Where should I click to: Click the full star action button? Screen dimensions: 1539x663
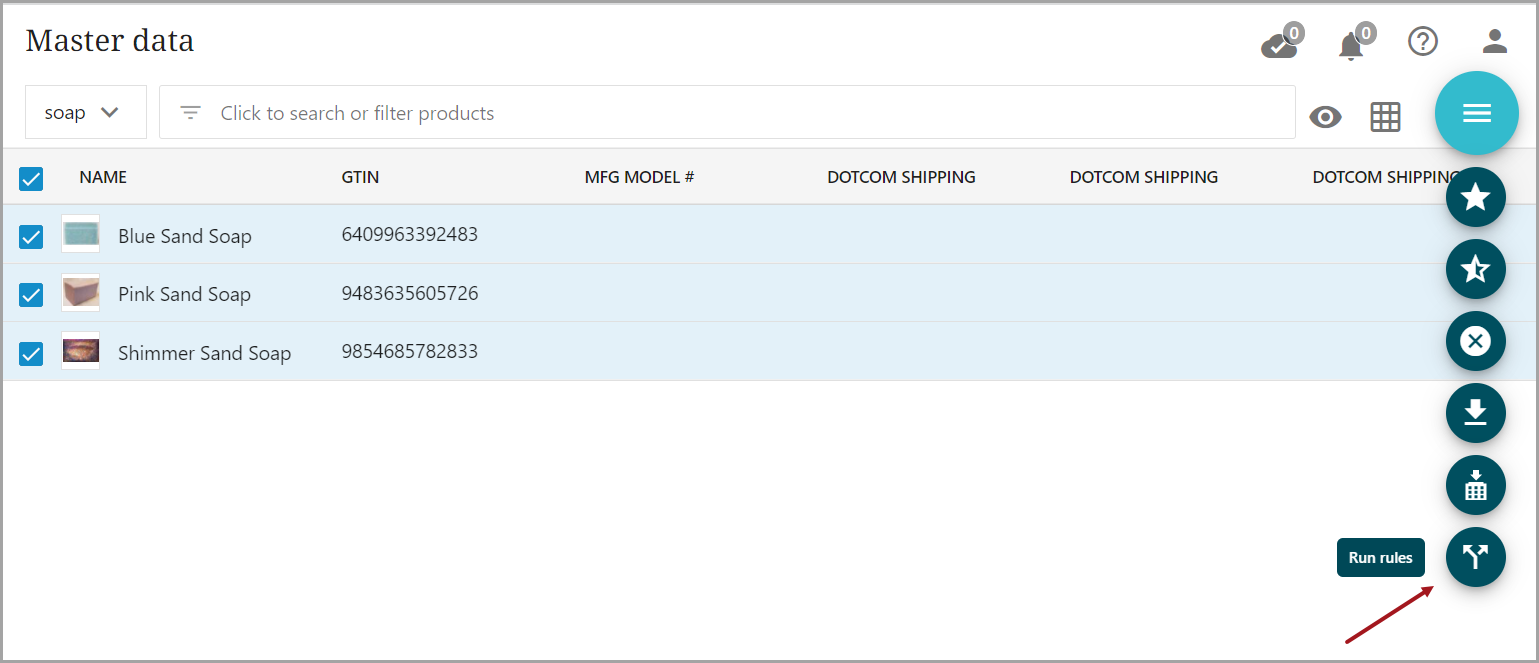[x=1475, y=197]
